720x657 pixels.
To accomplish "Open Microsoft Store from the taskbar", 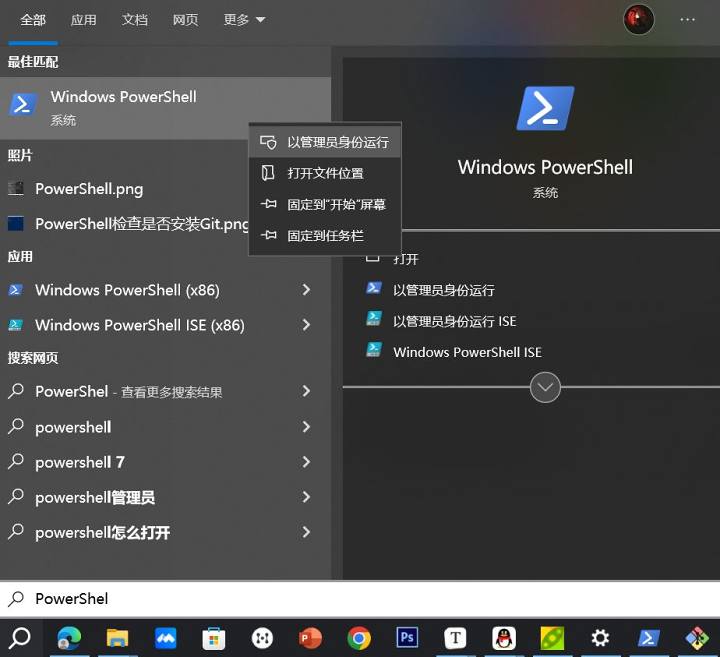I will (214, 639).
